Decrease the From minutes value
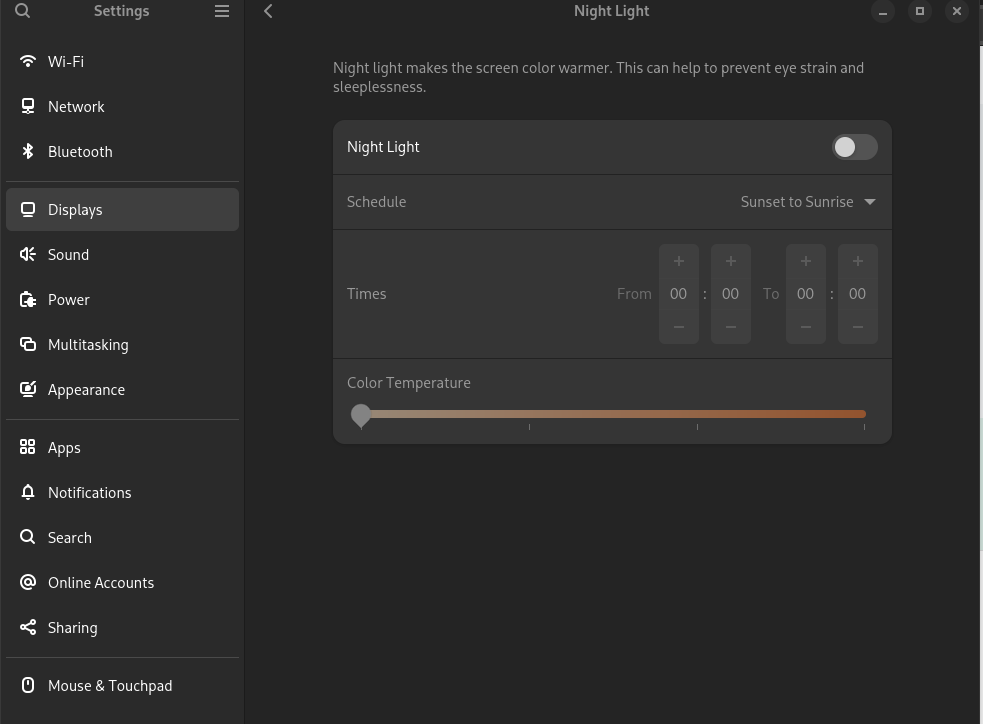The width and height of the screenshot is (983, 724). [x=730, y=327]
